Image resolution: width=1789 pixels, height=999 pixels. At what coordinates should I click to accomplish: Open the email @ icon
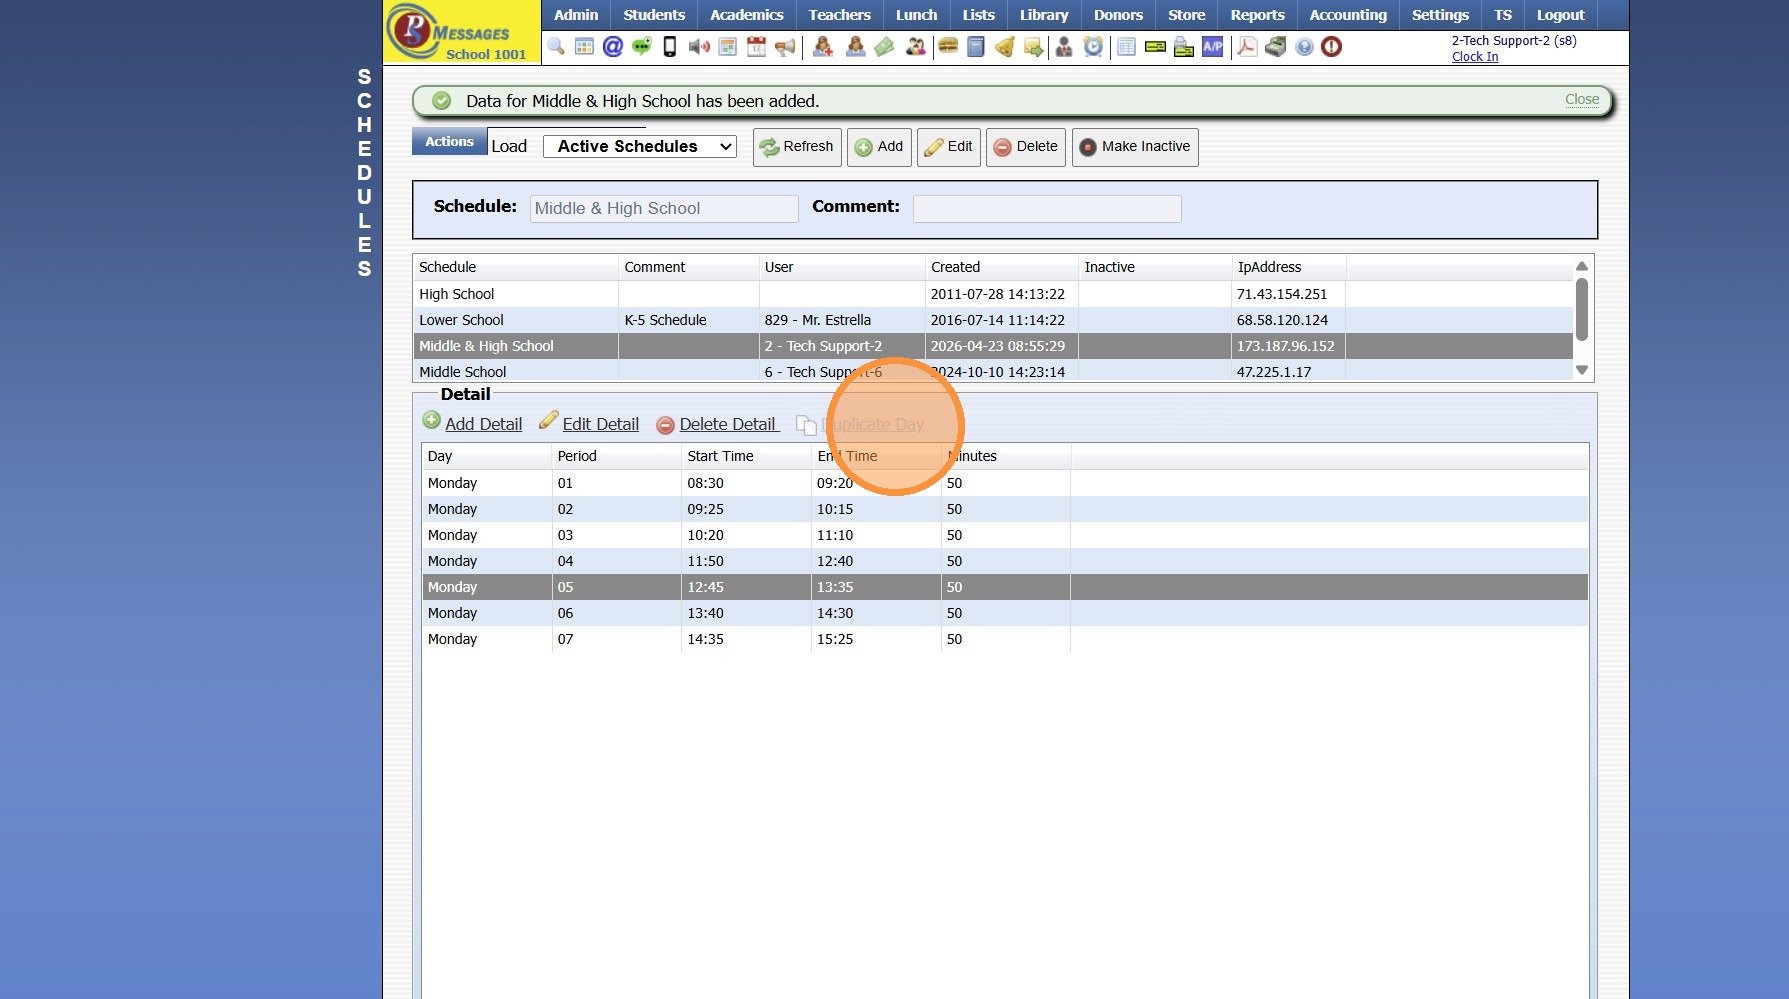pos(613,47)
